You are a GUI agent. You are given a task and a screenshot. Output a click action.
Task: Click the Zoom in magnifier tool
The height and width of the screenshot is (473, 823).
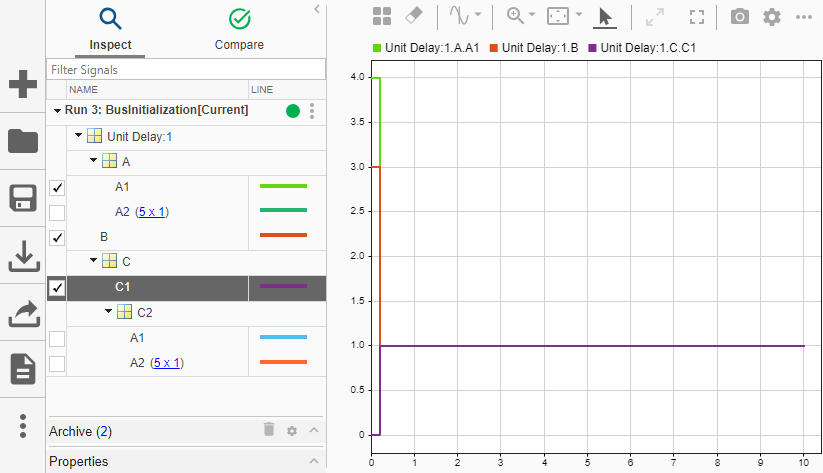pos(515,16)
